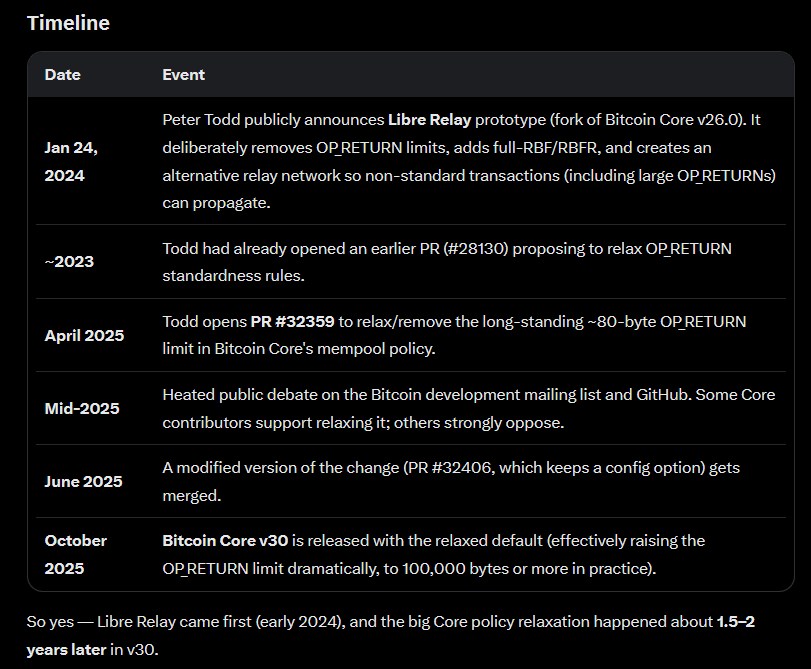Click the event text mentioning PR (#28130)
Screen dimensions: 811x669
pos(447,262)
